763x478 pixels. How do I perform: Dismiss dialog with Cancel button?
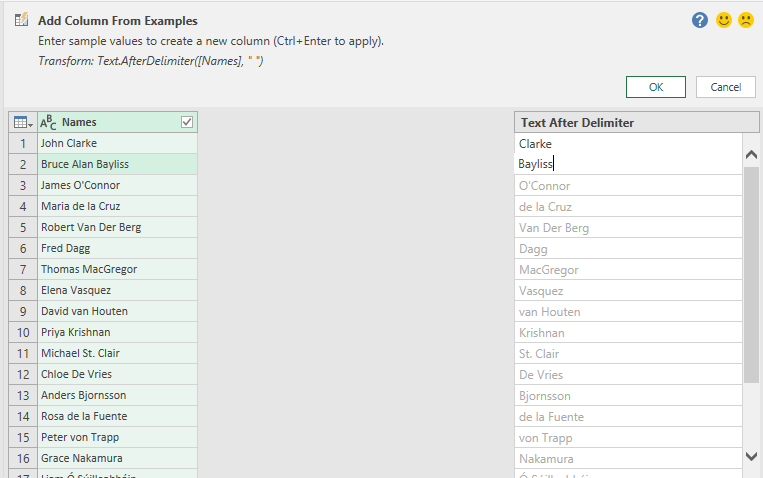point(726,87)
